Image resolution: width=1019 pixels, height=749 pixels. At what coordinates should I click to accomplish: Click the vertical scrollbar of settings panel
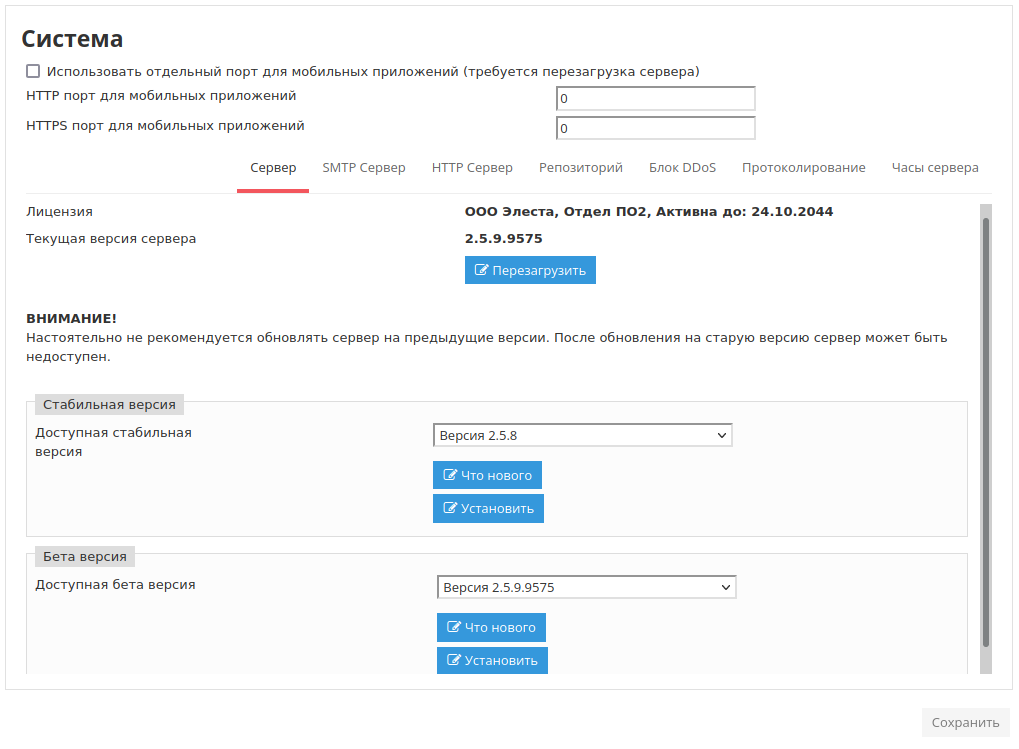click(985, 430)
